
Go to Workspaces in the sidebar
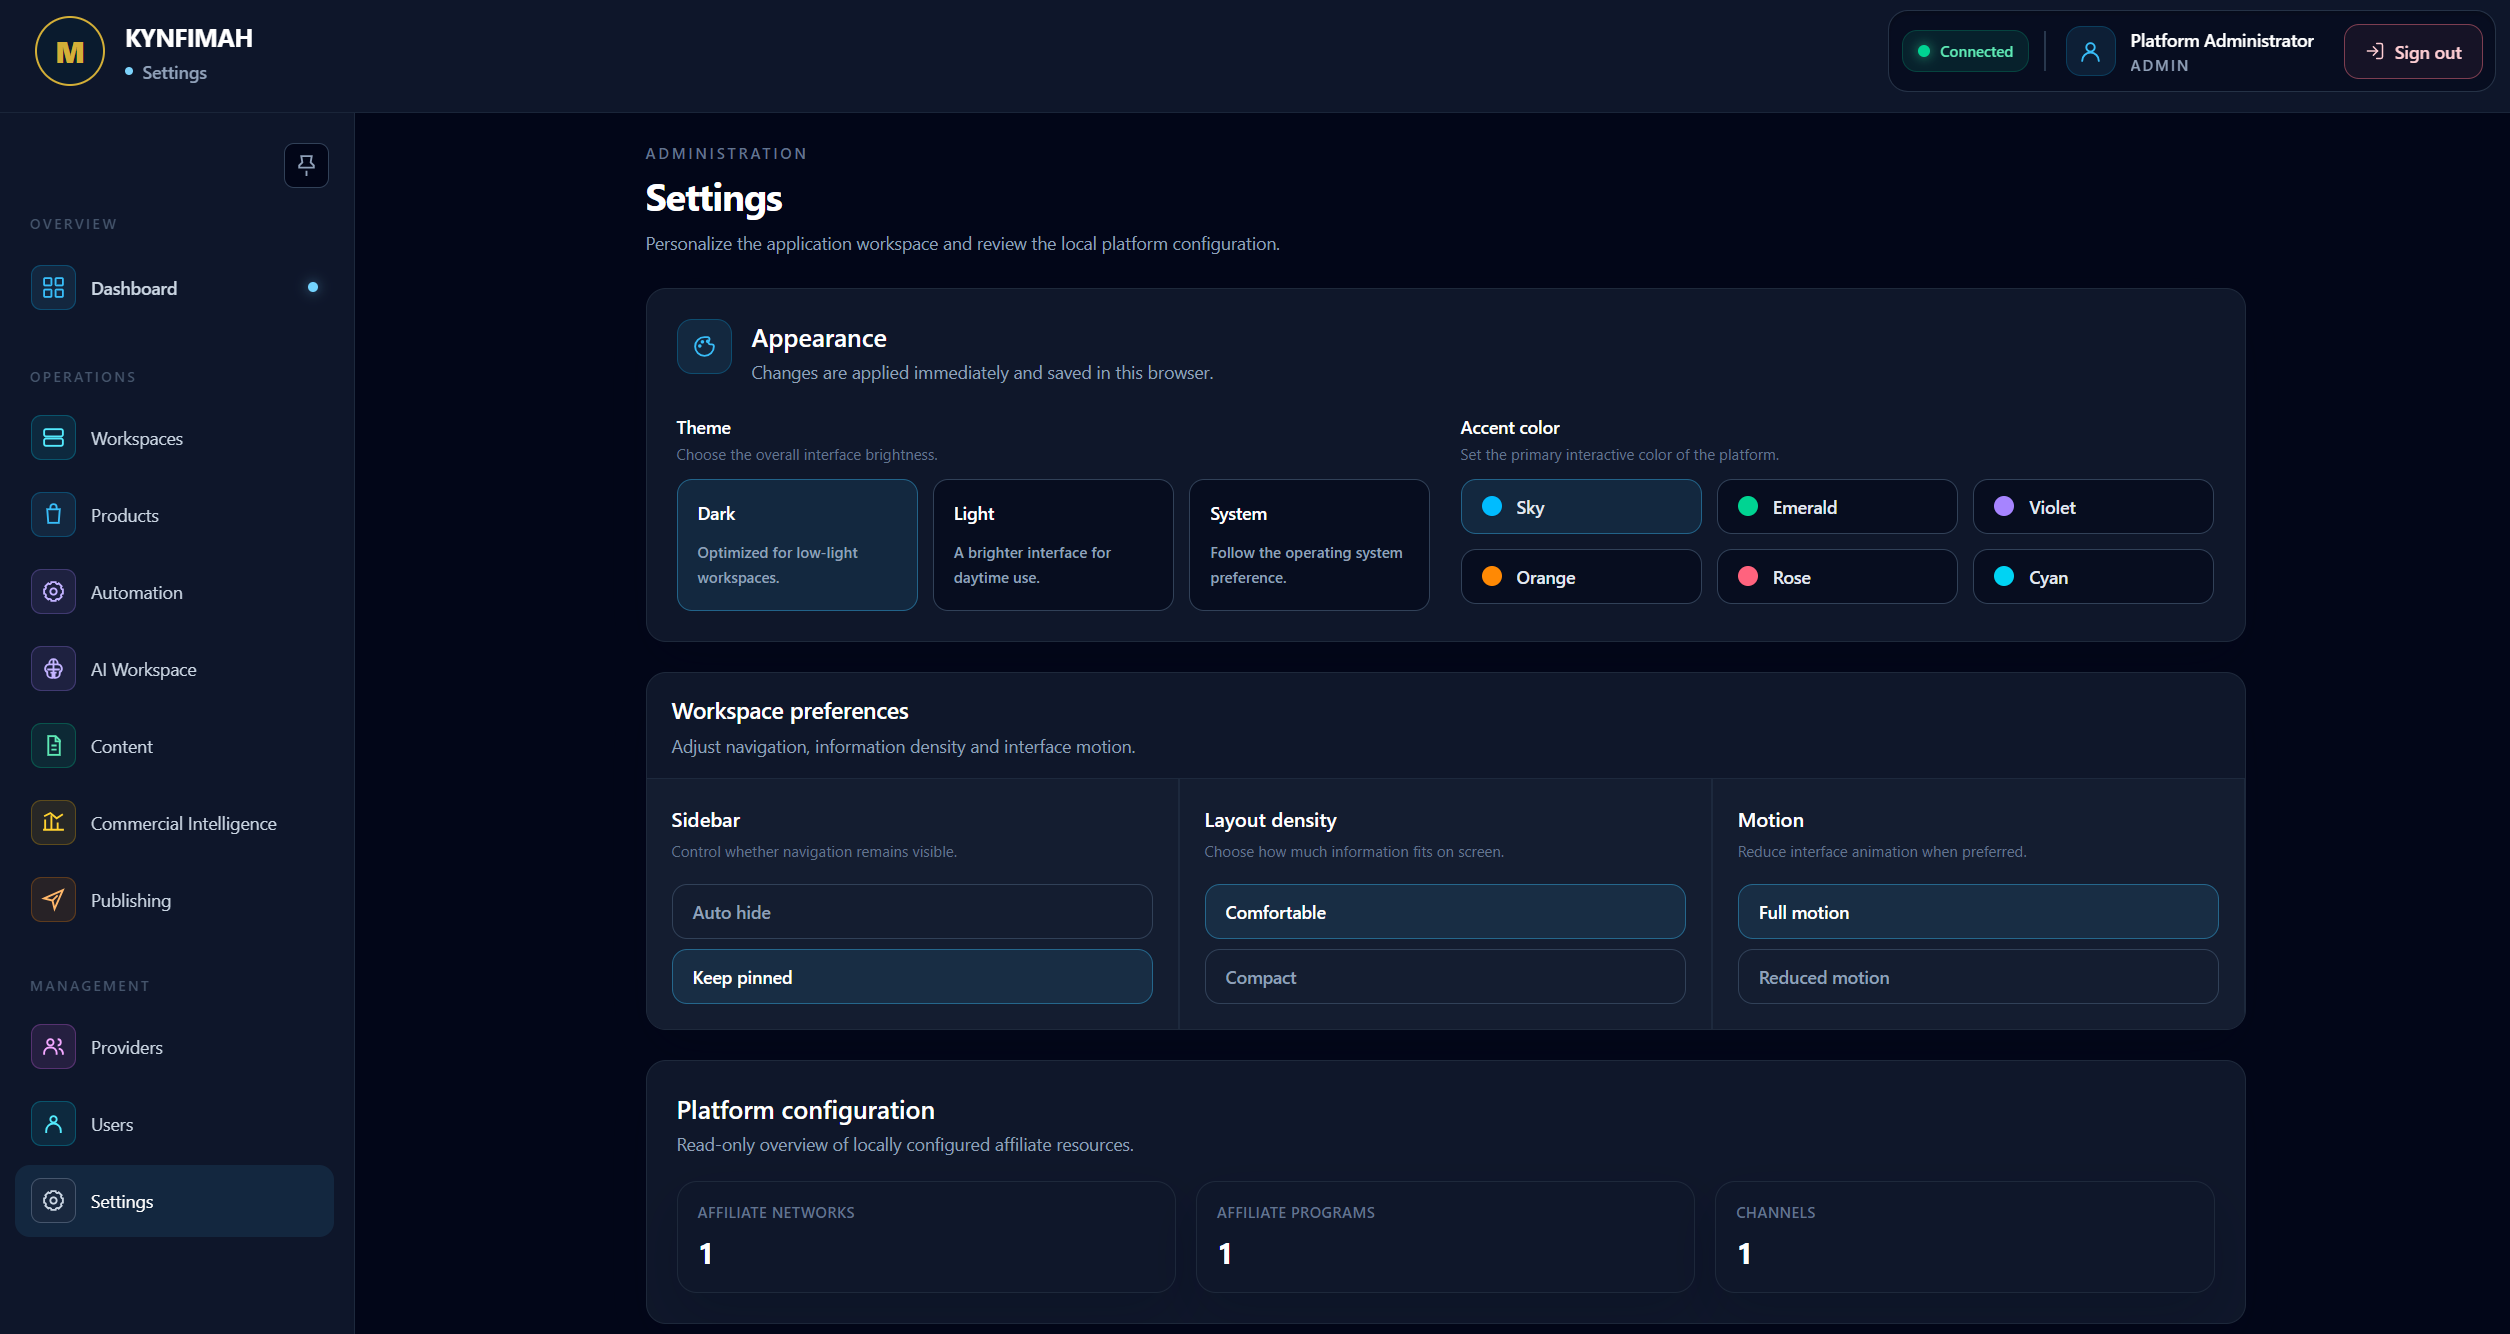coord(175,438)
